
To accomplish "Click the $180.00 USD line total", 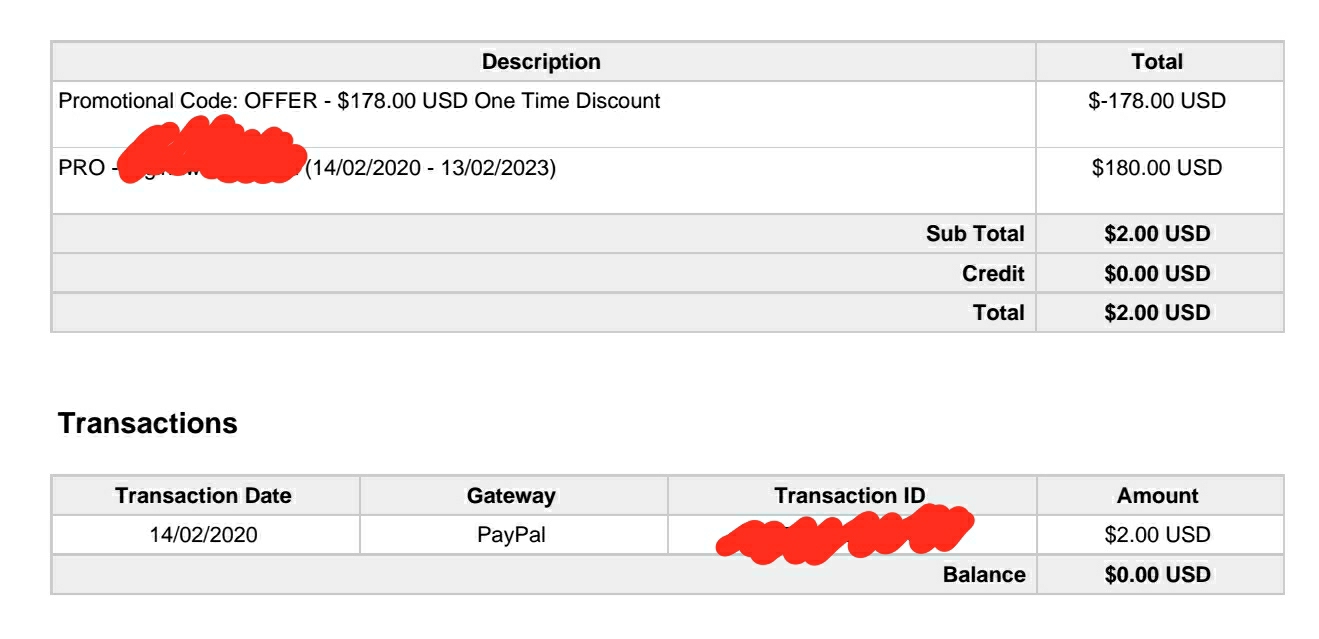I will point(1157,168).
